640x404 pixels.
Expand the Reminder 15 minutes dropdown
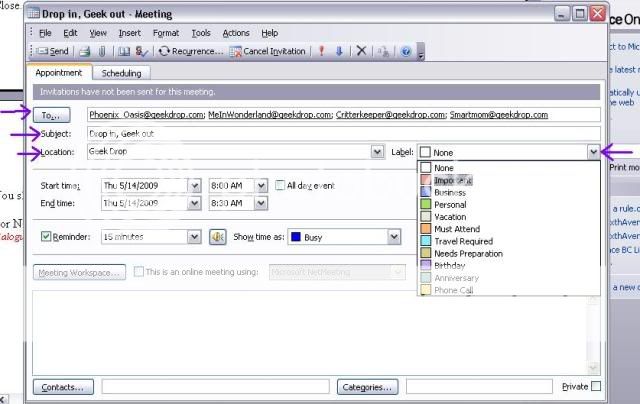195,237
